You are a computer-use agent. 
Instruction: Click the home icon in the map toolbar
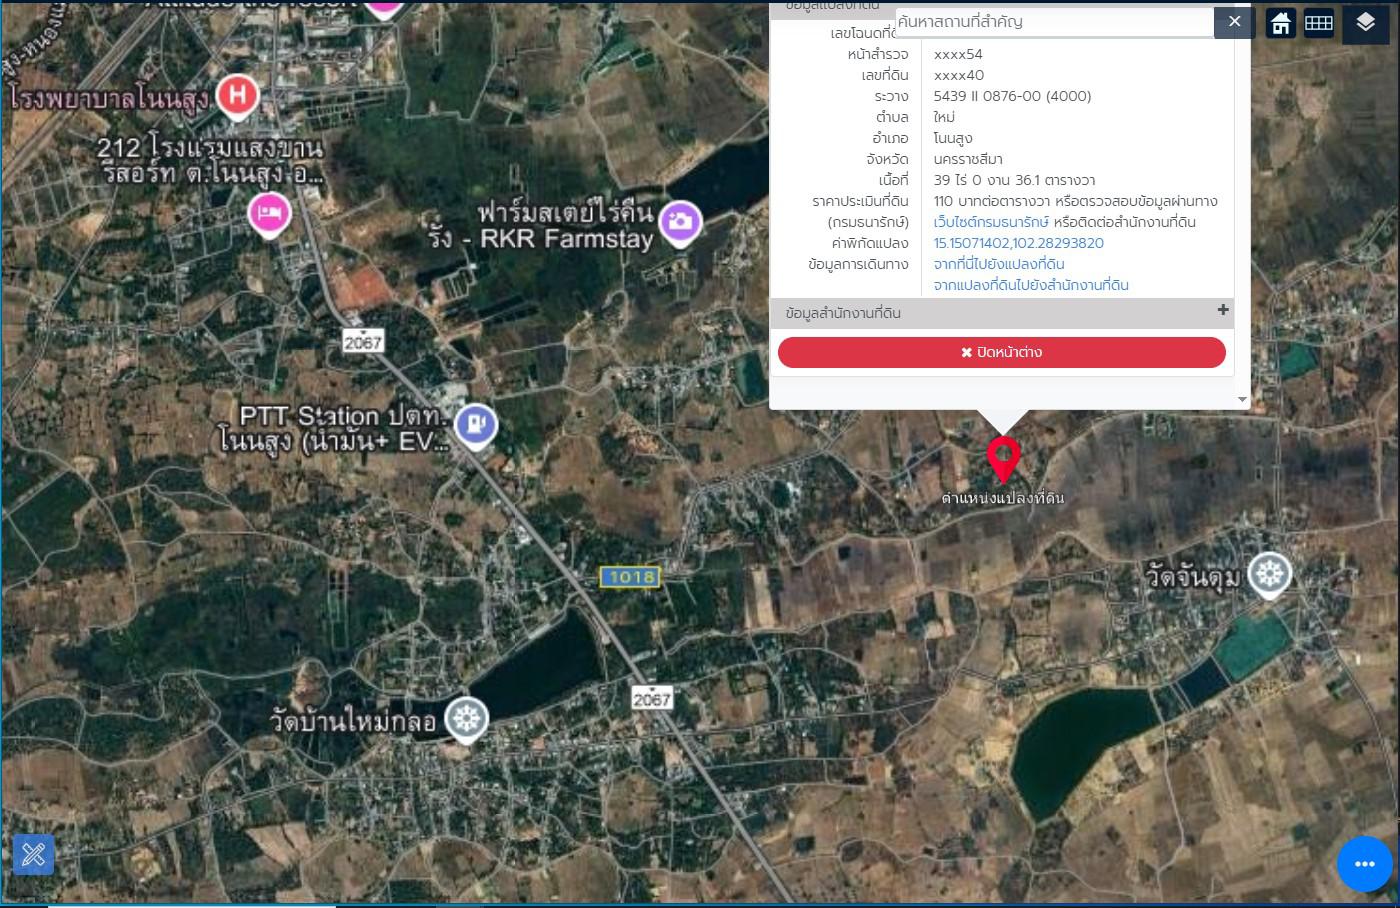[1281, 22]
